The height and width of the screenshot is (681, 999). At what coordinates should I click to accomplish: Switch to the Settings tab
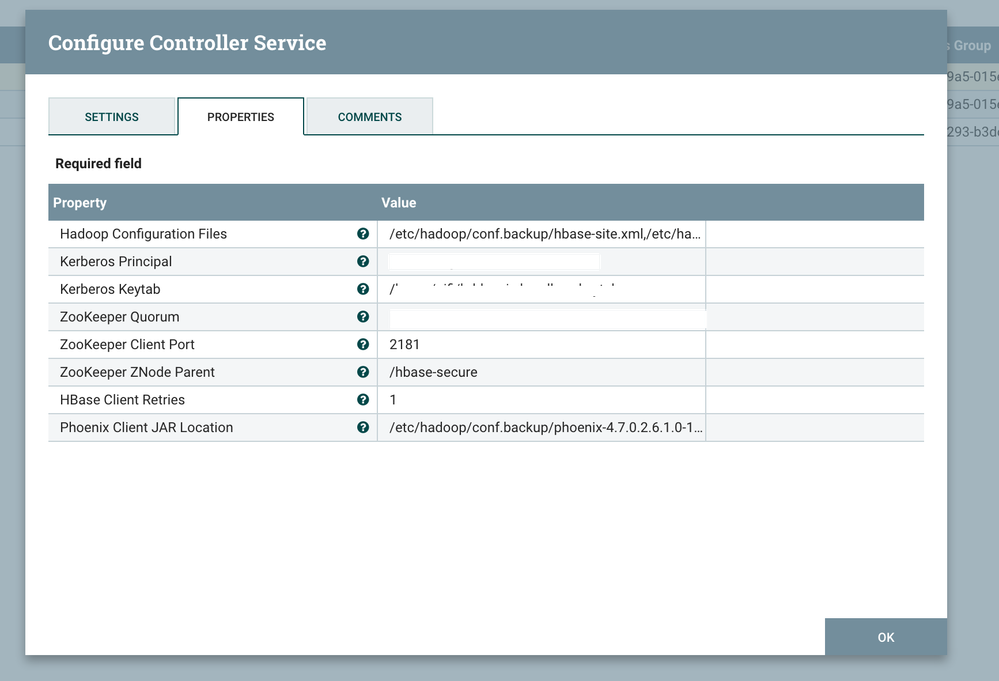pos(112,117)
